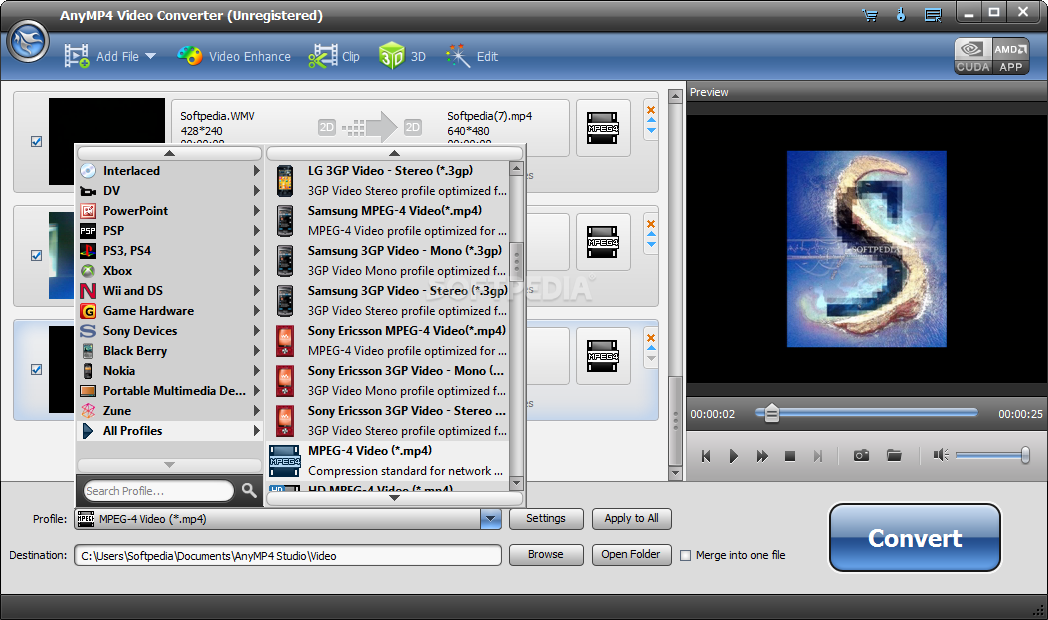Expand the PSP category
Image resolution: width=1048 pixels, height=620 pixels.
point(257,230)
